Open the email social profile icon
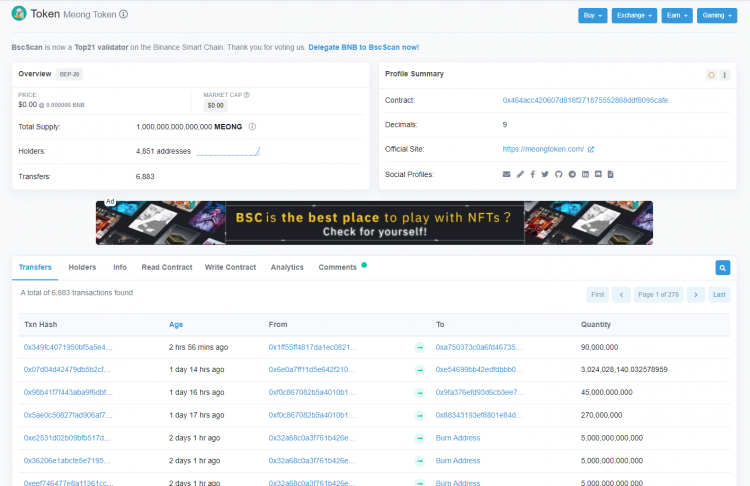This screenshot has width=750, height=486. point(507,175)
